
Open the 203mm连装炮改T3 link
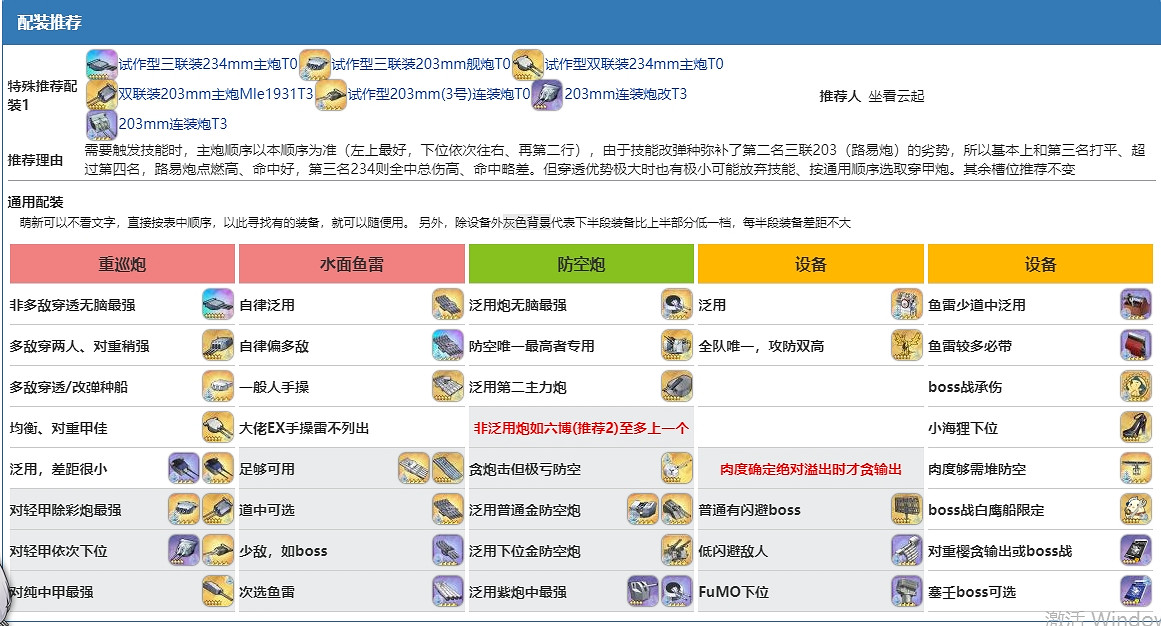(x=625, y=94)
